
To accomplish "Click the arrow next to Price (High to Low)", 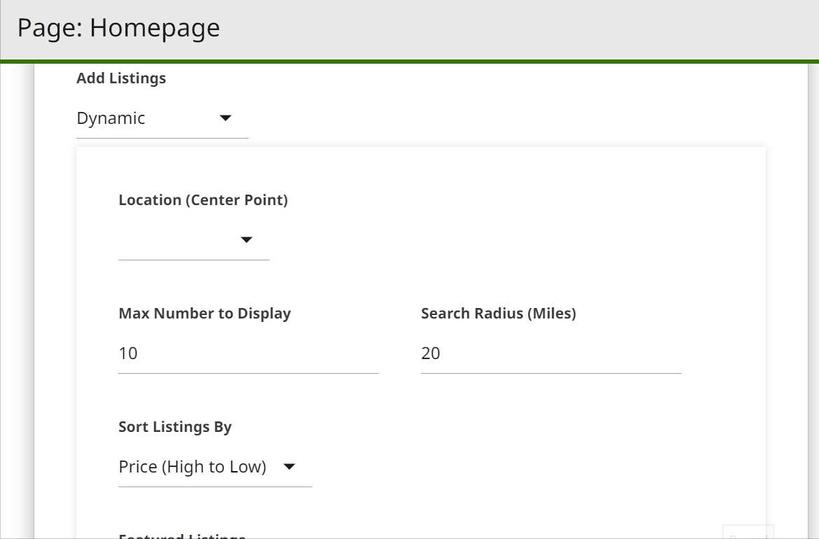I will [290, 467].
